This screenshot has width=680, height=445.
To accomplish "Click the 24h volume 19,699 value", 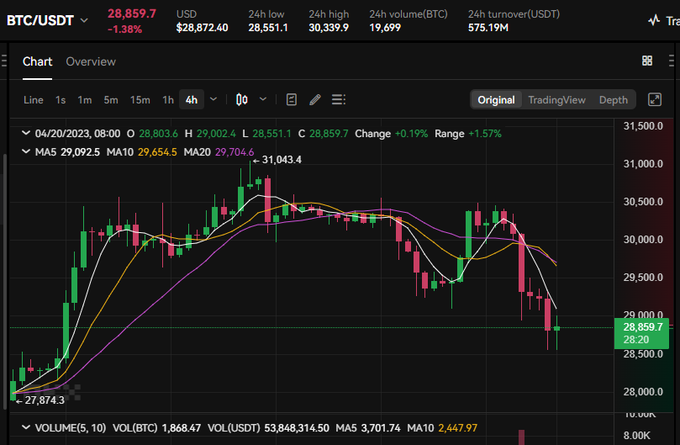I will [385, 28].
